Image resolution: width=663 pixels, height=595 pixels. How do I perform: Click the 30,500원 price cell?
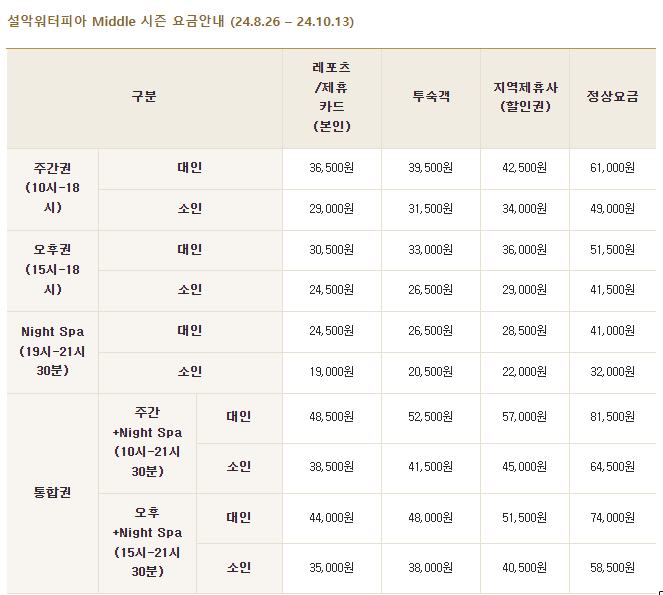coord(332,250)
